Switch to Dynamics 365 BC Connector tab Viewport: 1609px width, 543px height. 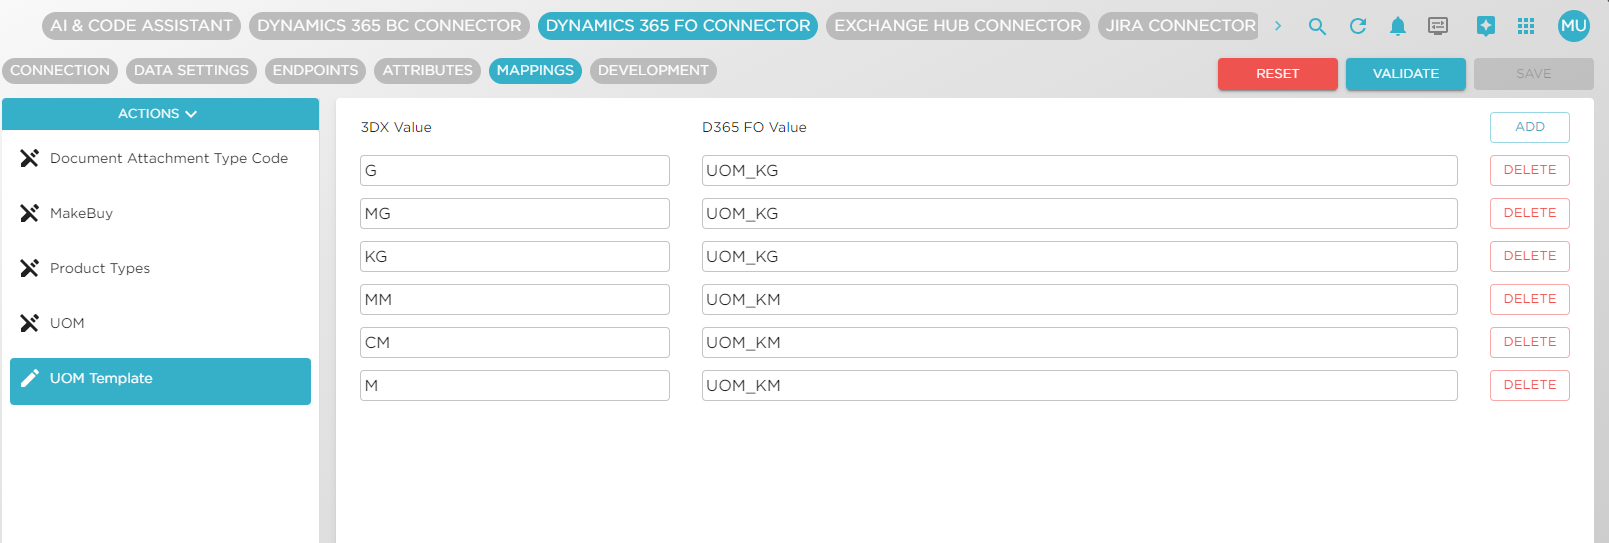click(389, 26)
